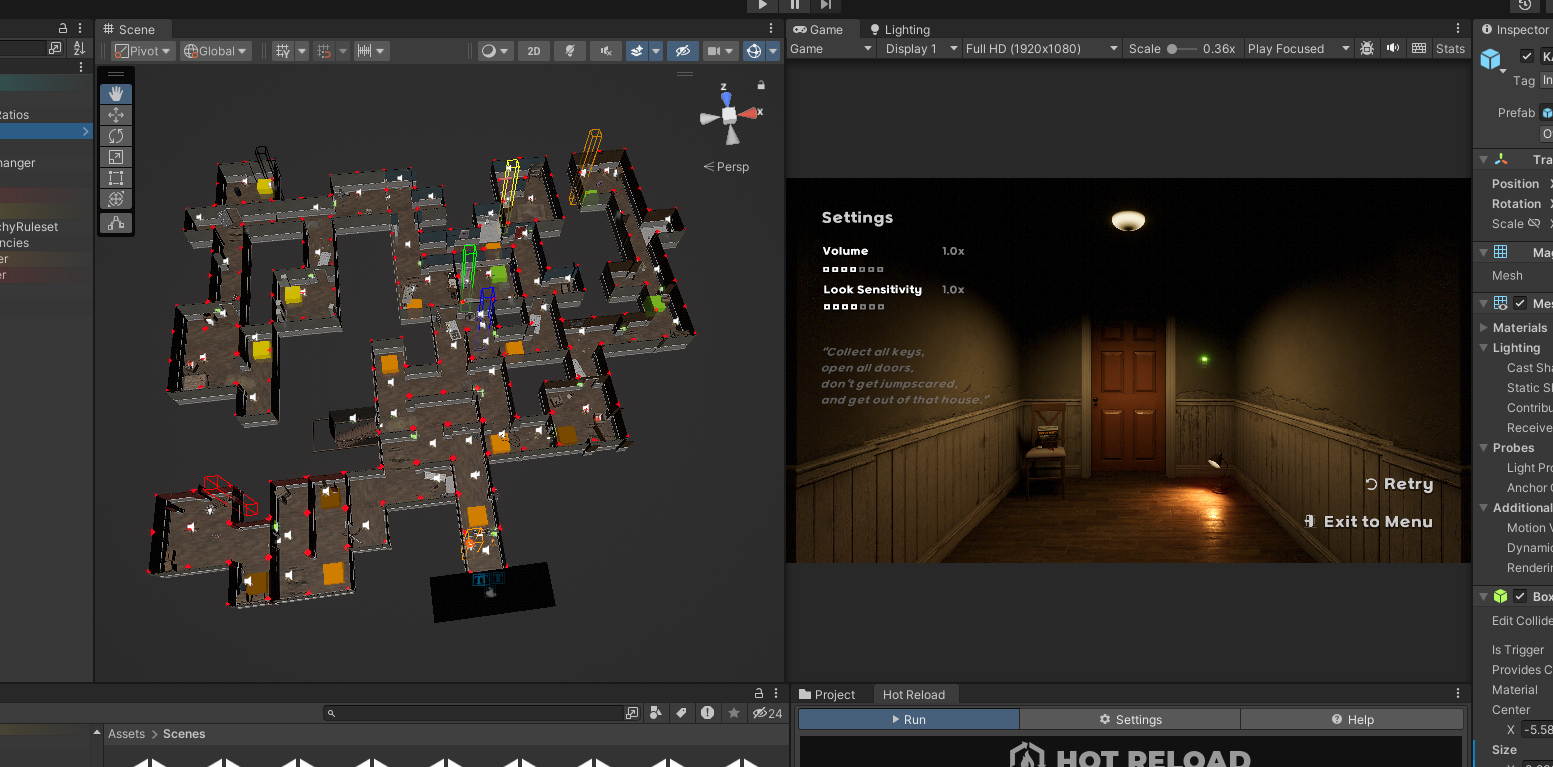Screen dimensions: 1553x767
Task: Open Play Focused dropdown
Action: pos(1298,49)
